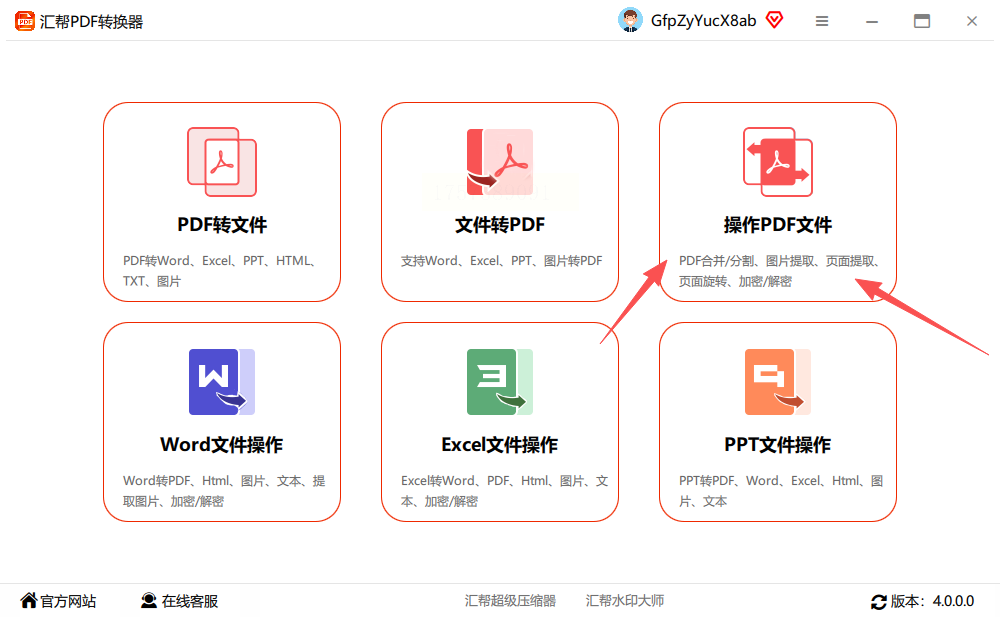The width and height of the screenshot is (1000, 617).
Task: Click the customer service headset icon
Action: click(149, 600)
